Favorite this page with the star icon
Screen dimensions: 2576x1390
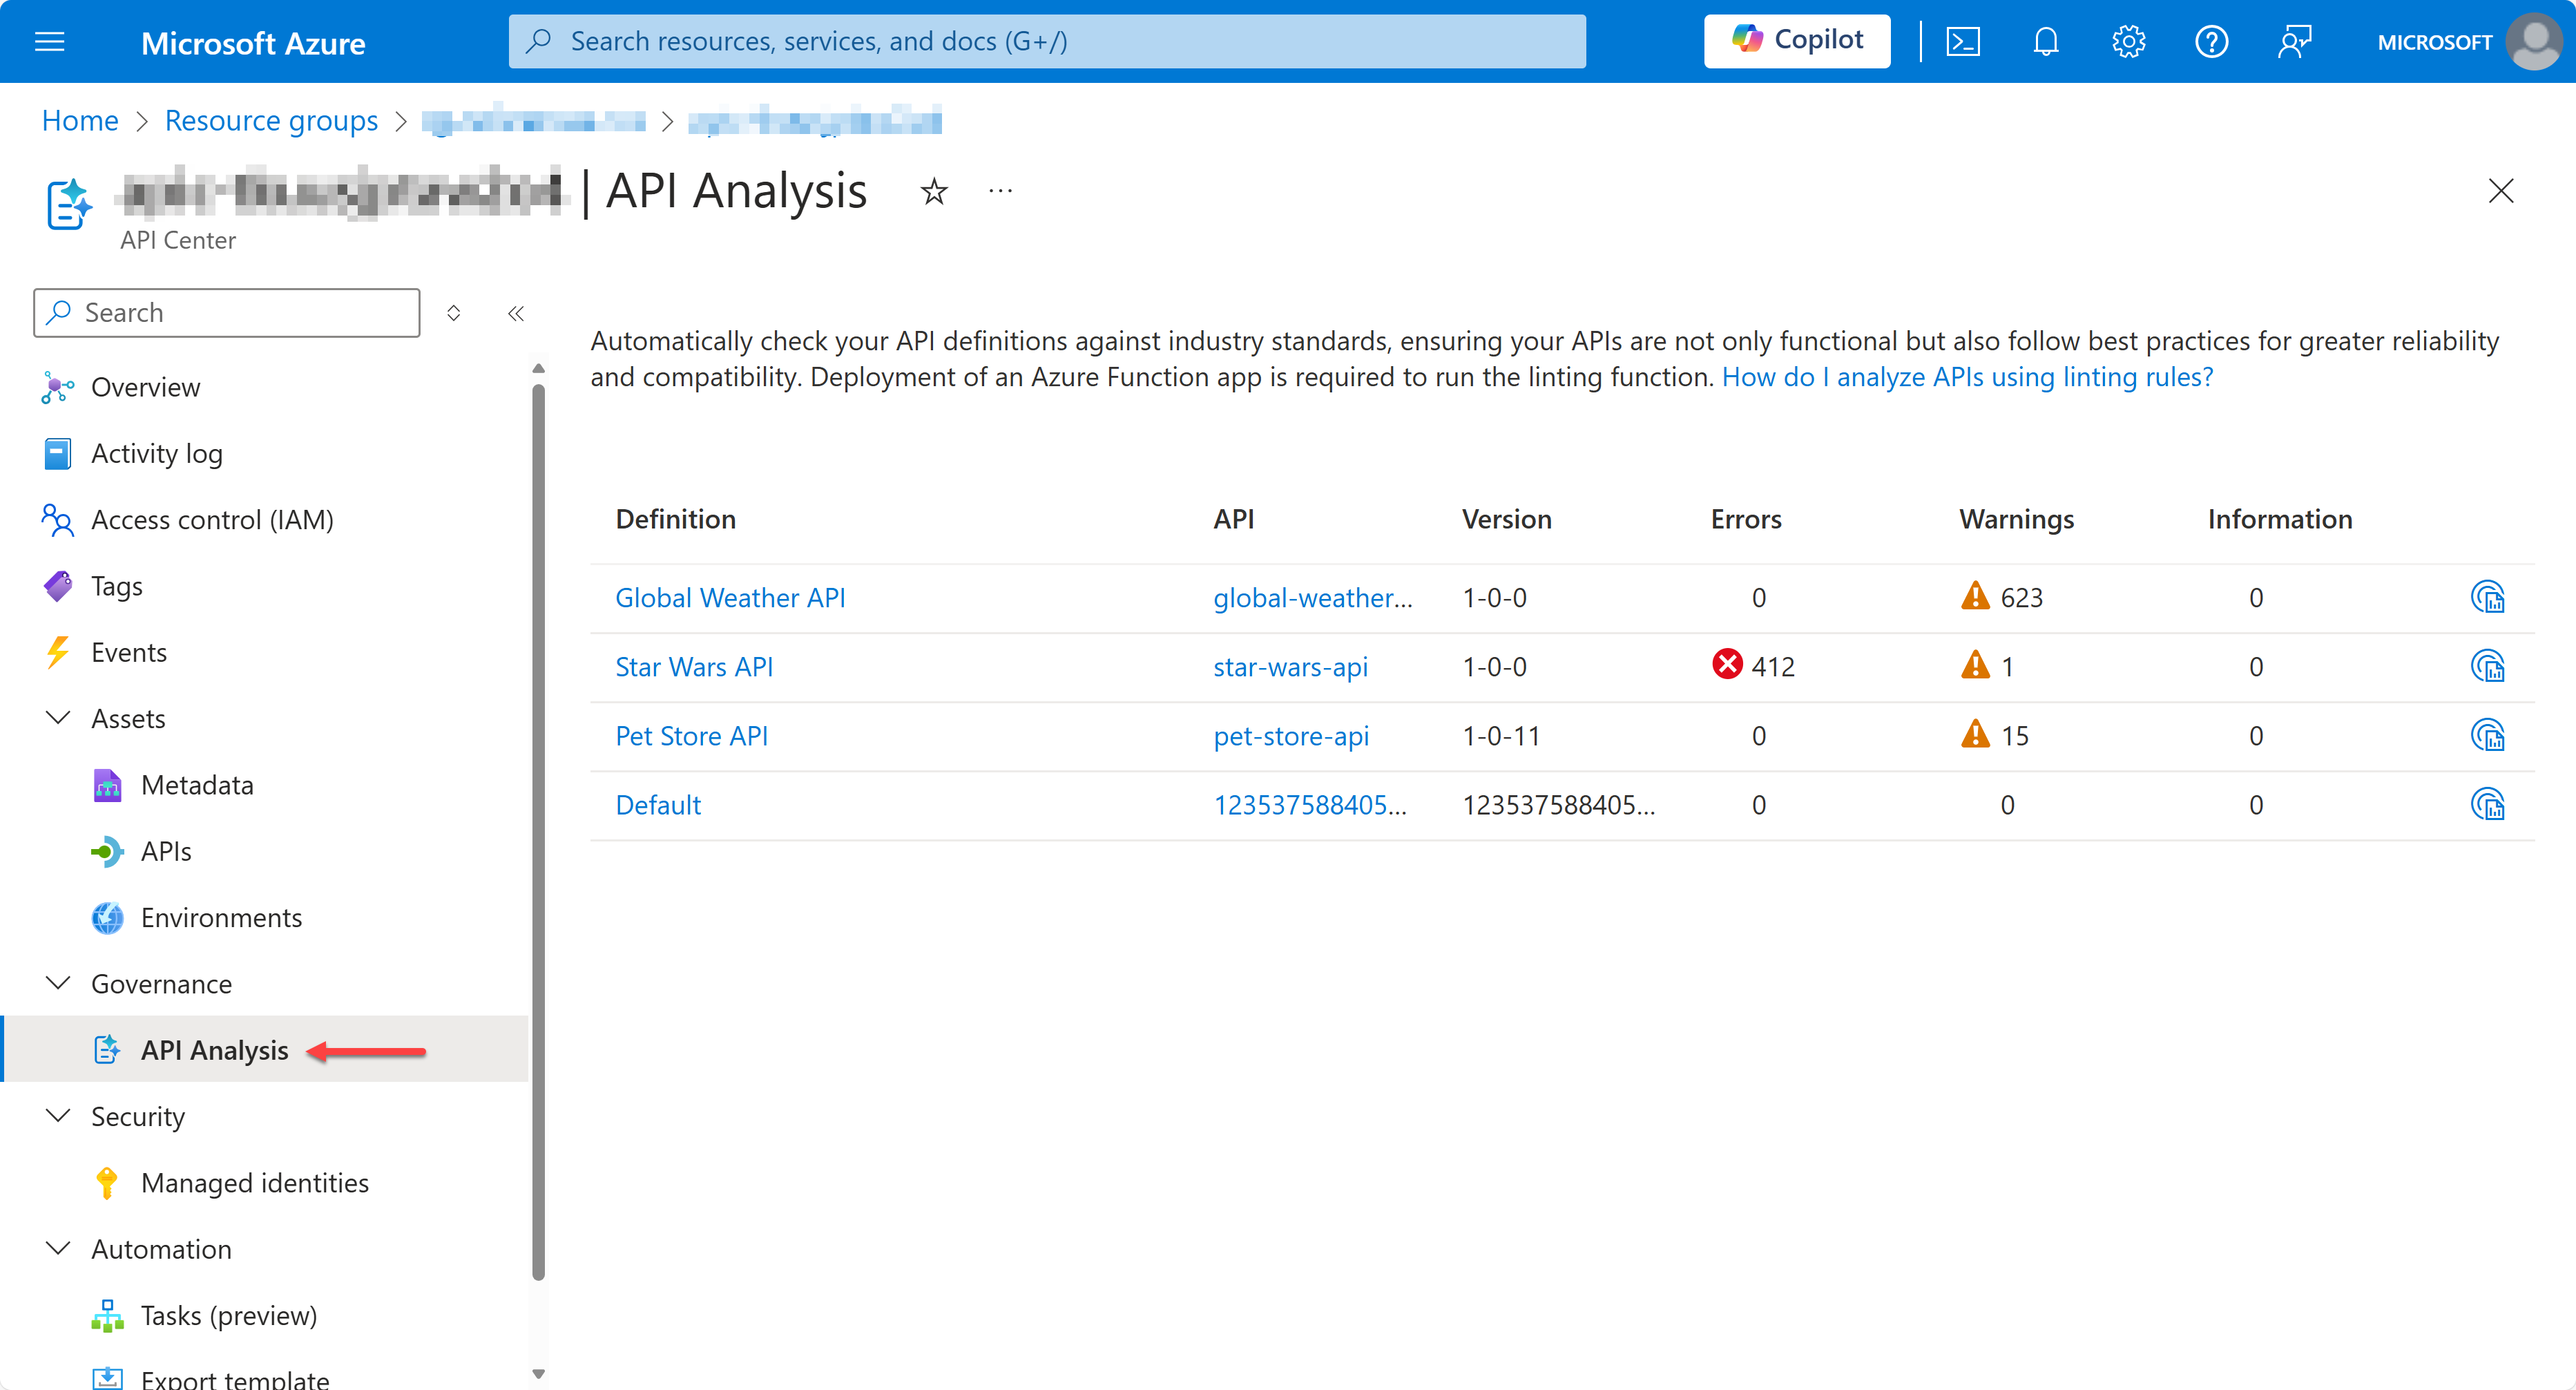[934, 191]
